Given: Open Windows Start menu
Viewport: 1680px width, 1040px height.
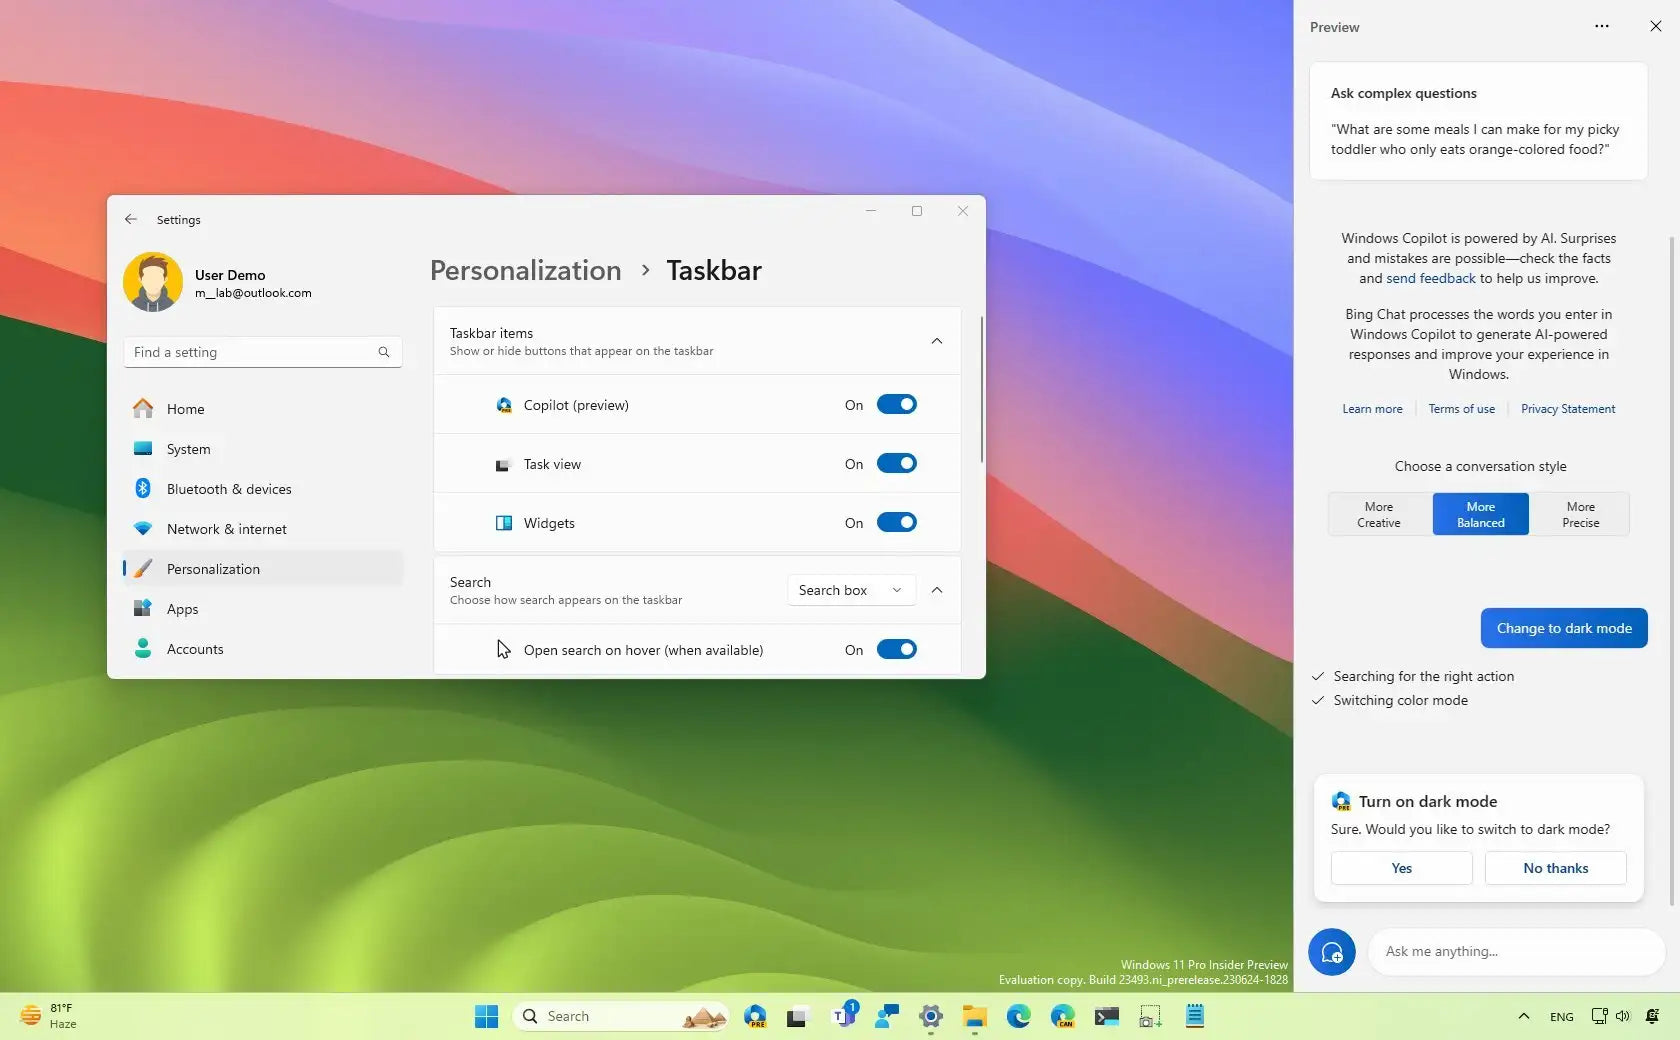Looking at the screenshot, I should point(486,1016).
